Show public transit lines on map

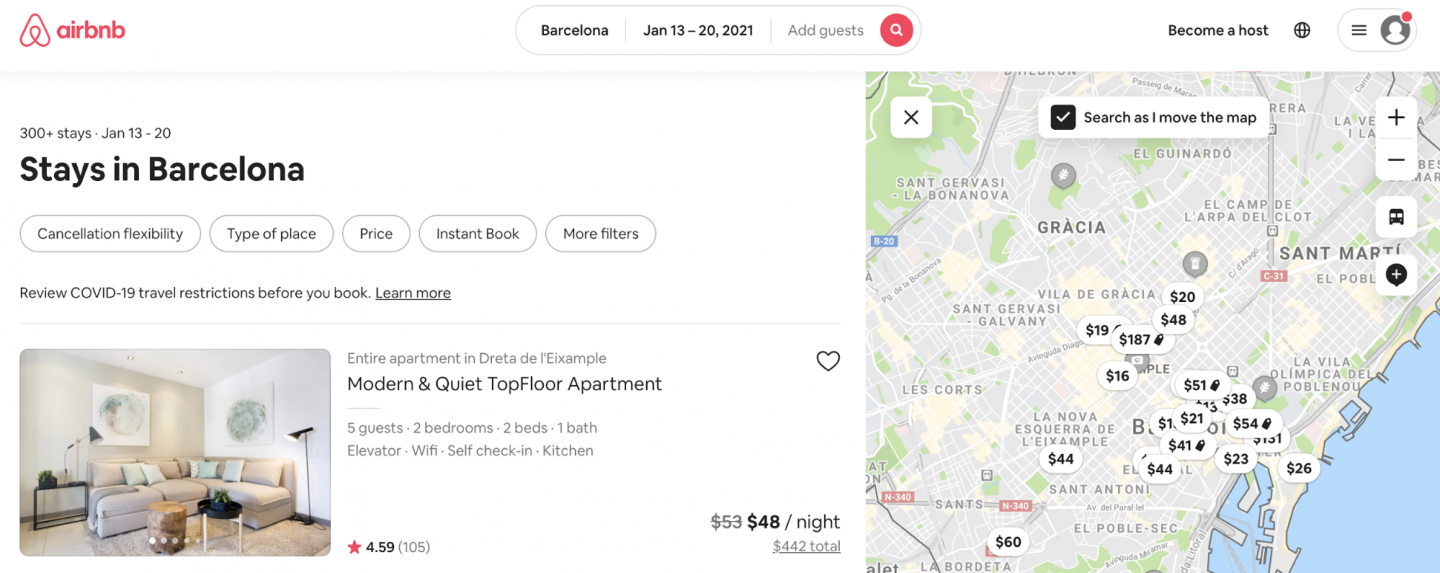coord(1396,217)
